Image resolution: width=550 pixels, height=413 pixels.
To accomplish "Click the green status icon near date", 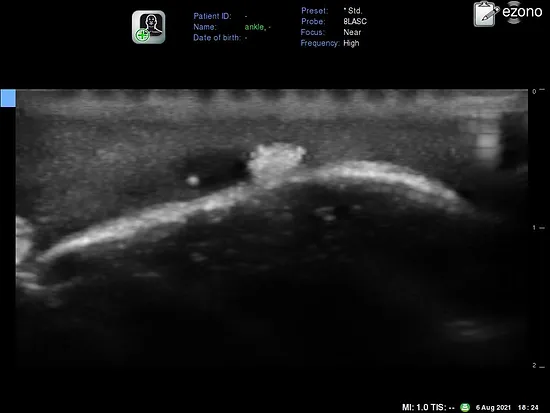I will (x=465, y=407).
